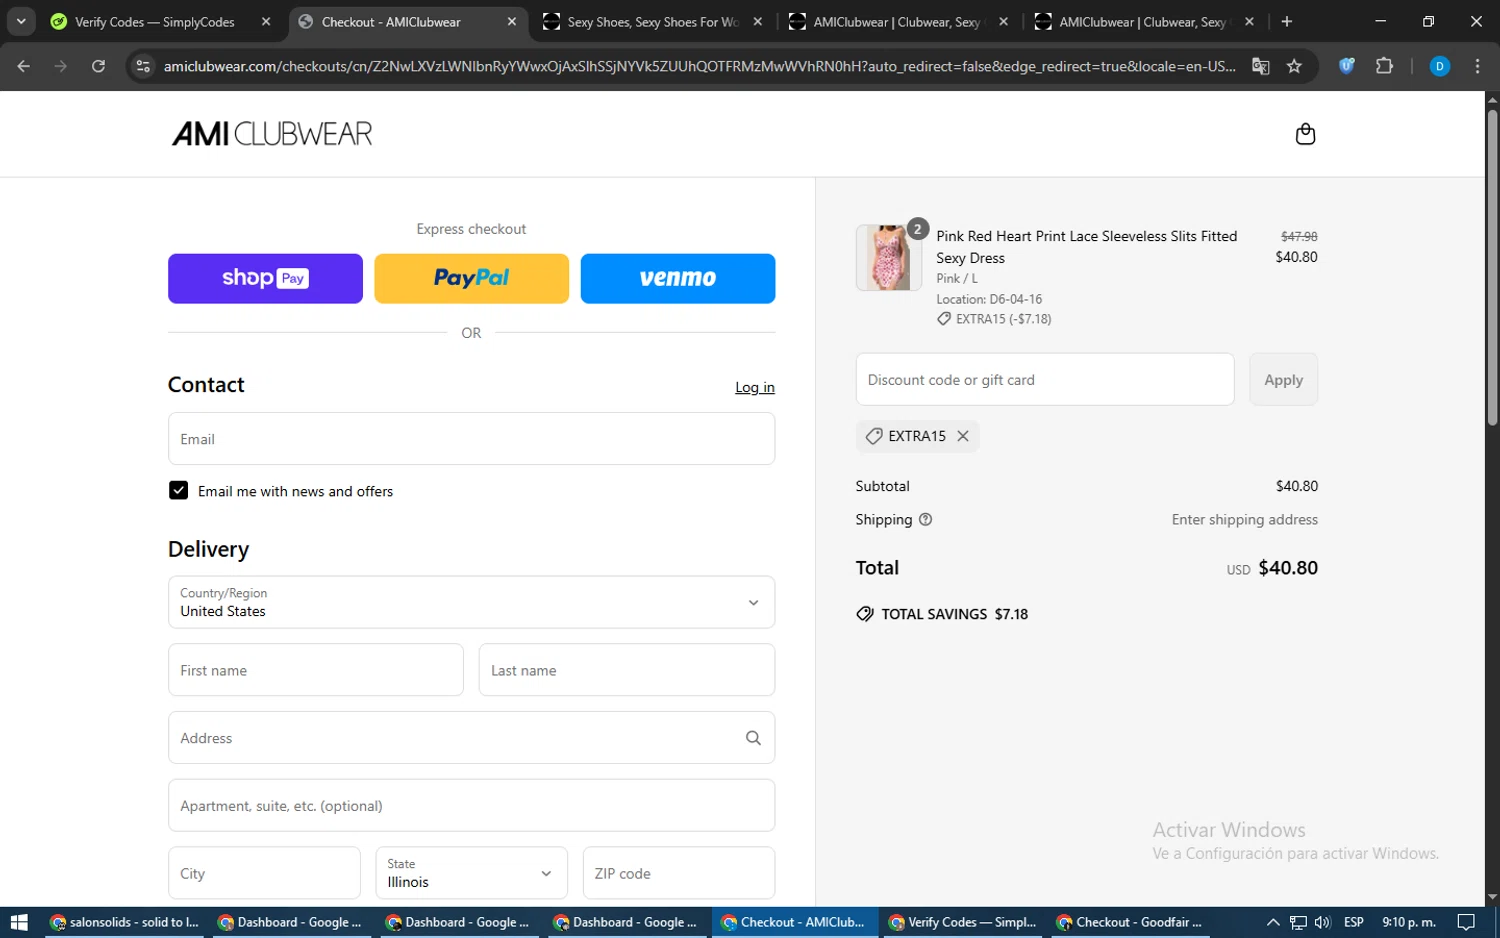Switch to the Sexy Shoes tab

653,21
